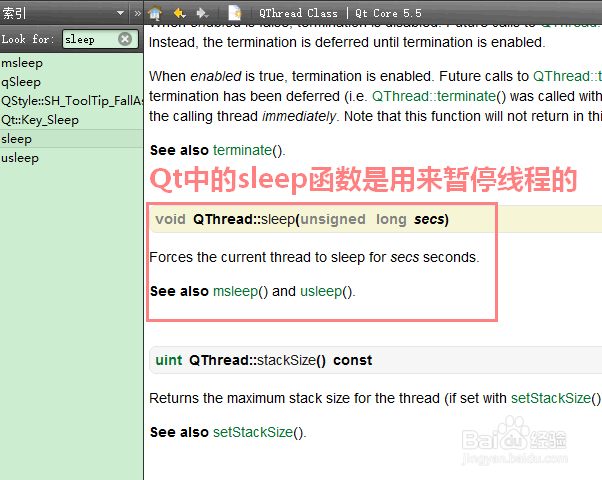
Task: Select the sleep entry in the index list
Action: point(71,139)
